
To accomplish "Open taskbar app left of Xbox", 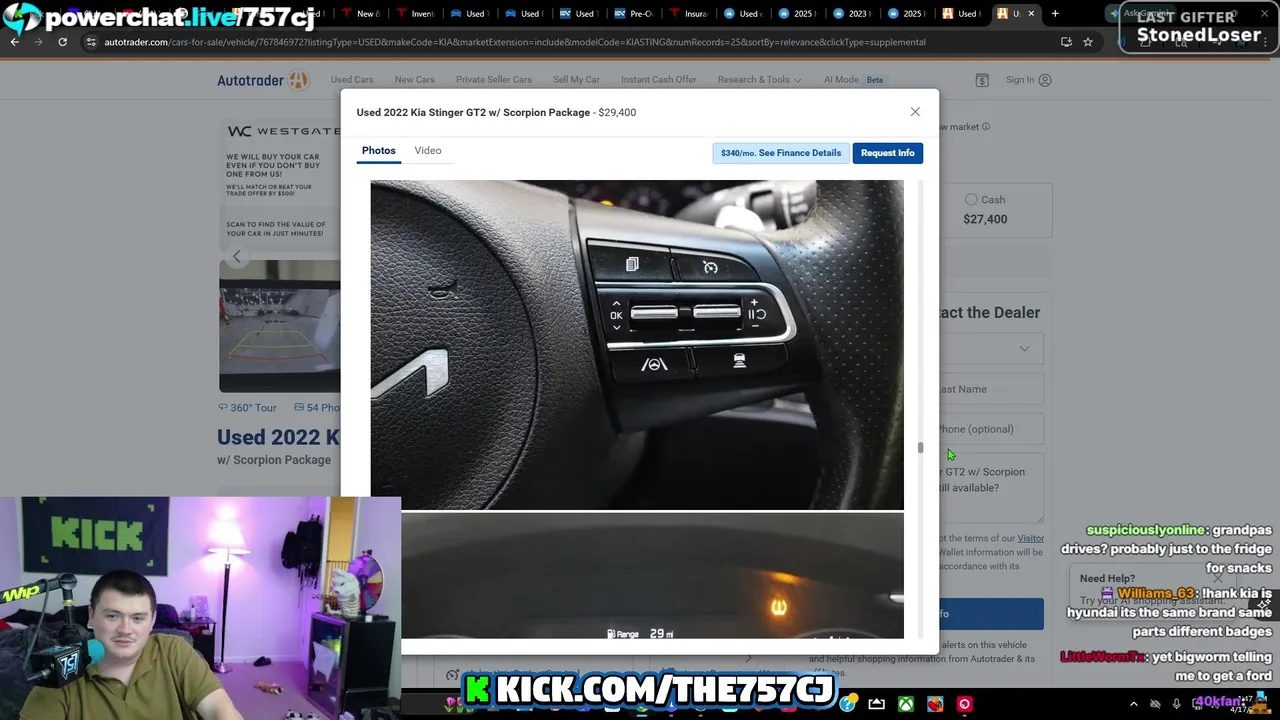I will click(x=877, y=704).
